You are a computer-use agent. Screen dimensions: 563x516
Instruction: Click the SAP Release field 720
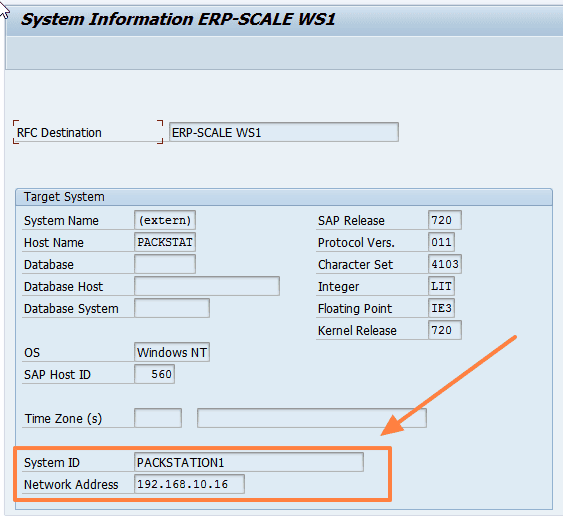445,220
